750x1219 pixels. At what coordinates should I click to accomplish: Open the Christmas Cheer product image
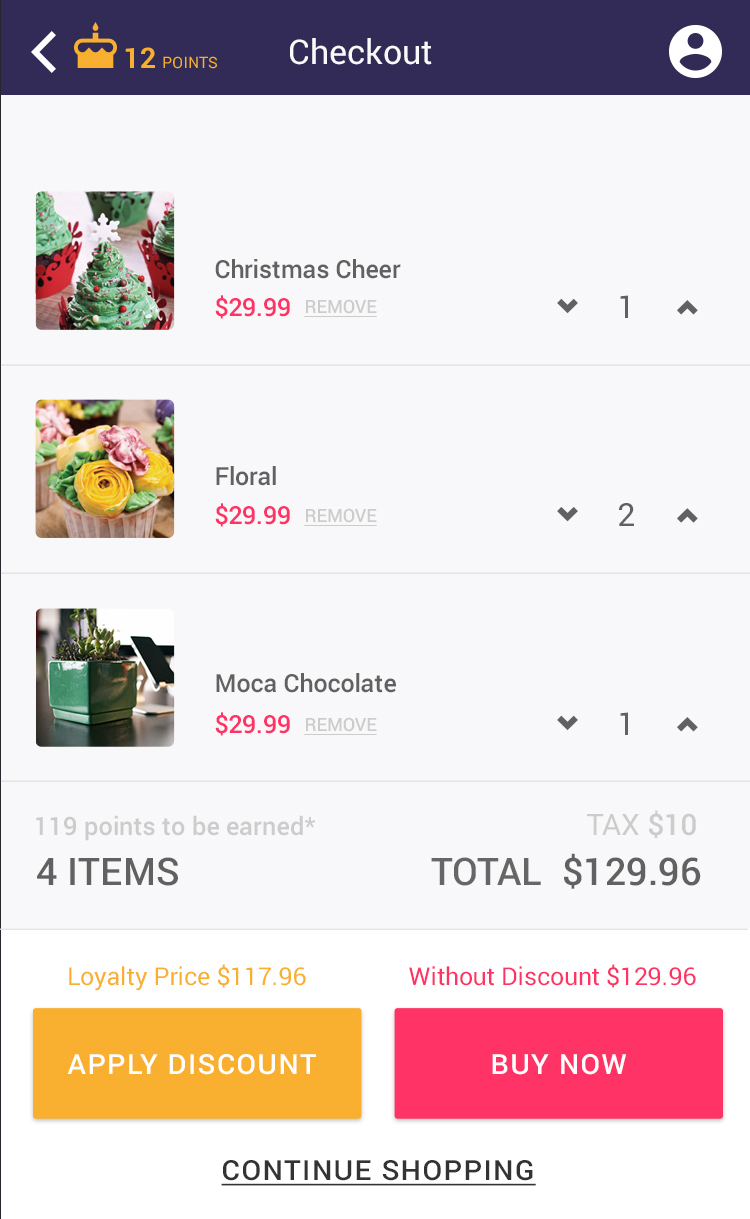[105, 261]
